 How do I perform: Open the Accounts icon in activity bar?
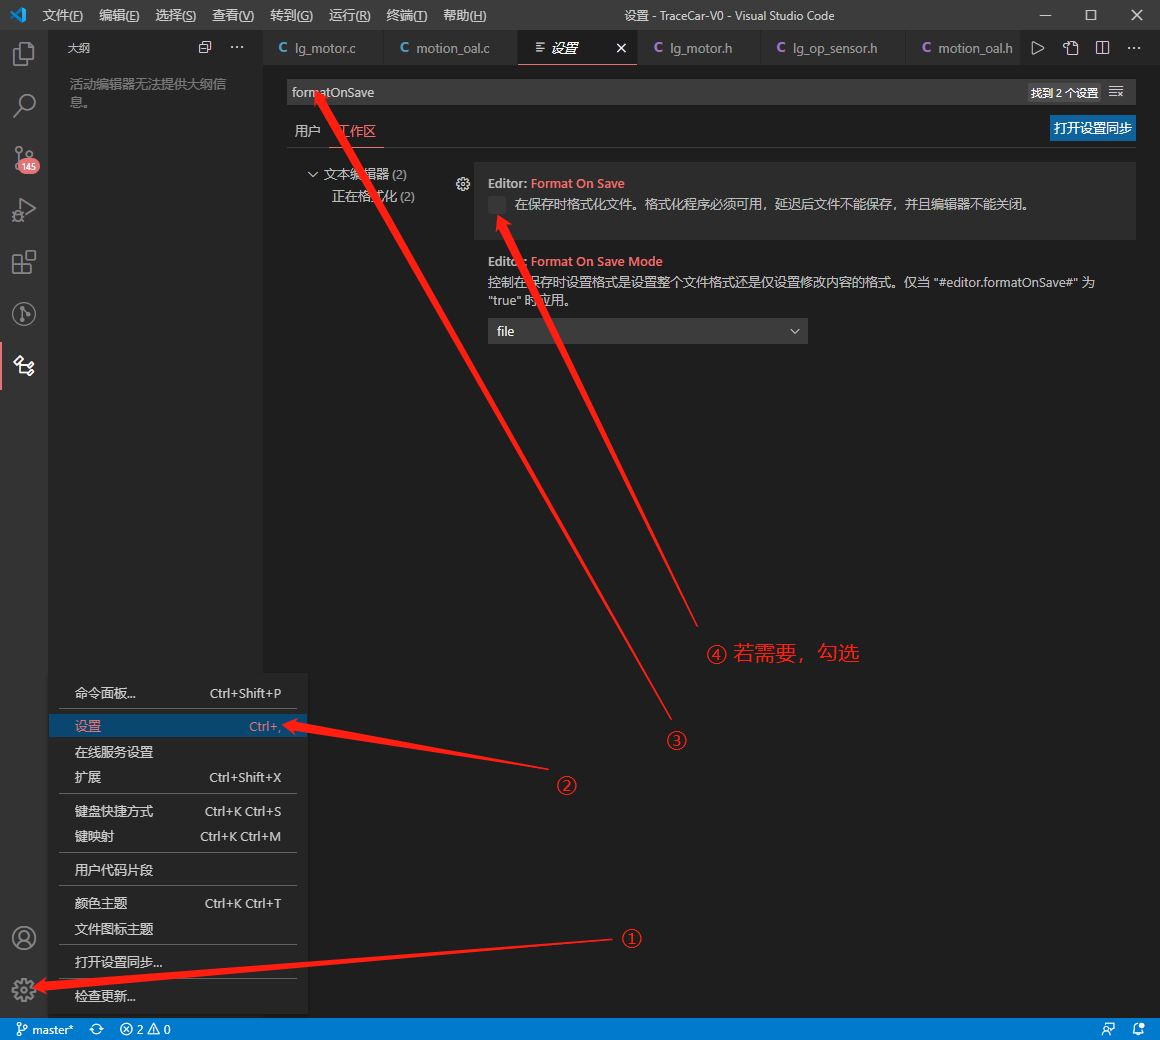click(x=24, y=938)
